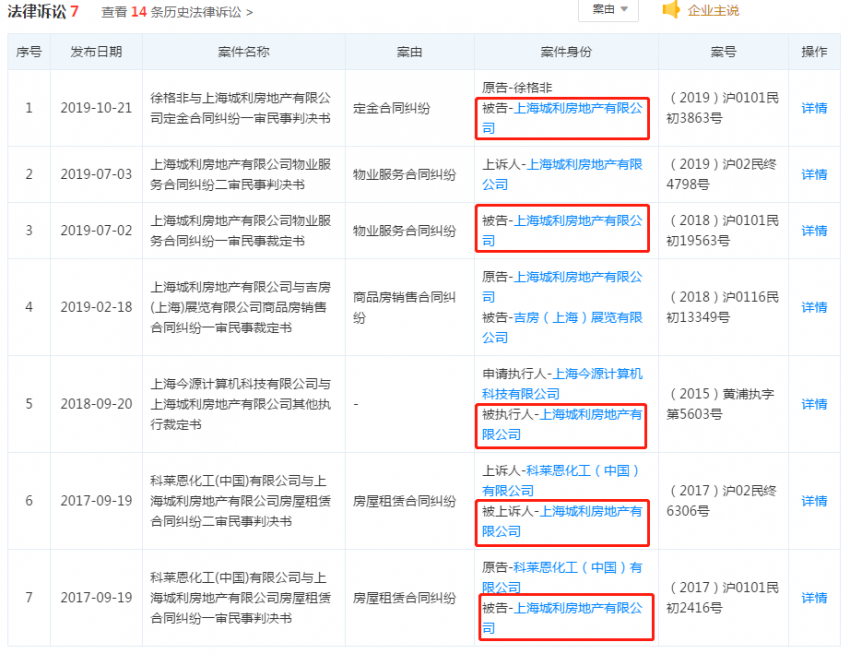Open 详情 for case 沪02民终6306号
Screen dimensions: 850x654
coord(814,501)
